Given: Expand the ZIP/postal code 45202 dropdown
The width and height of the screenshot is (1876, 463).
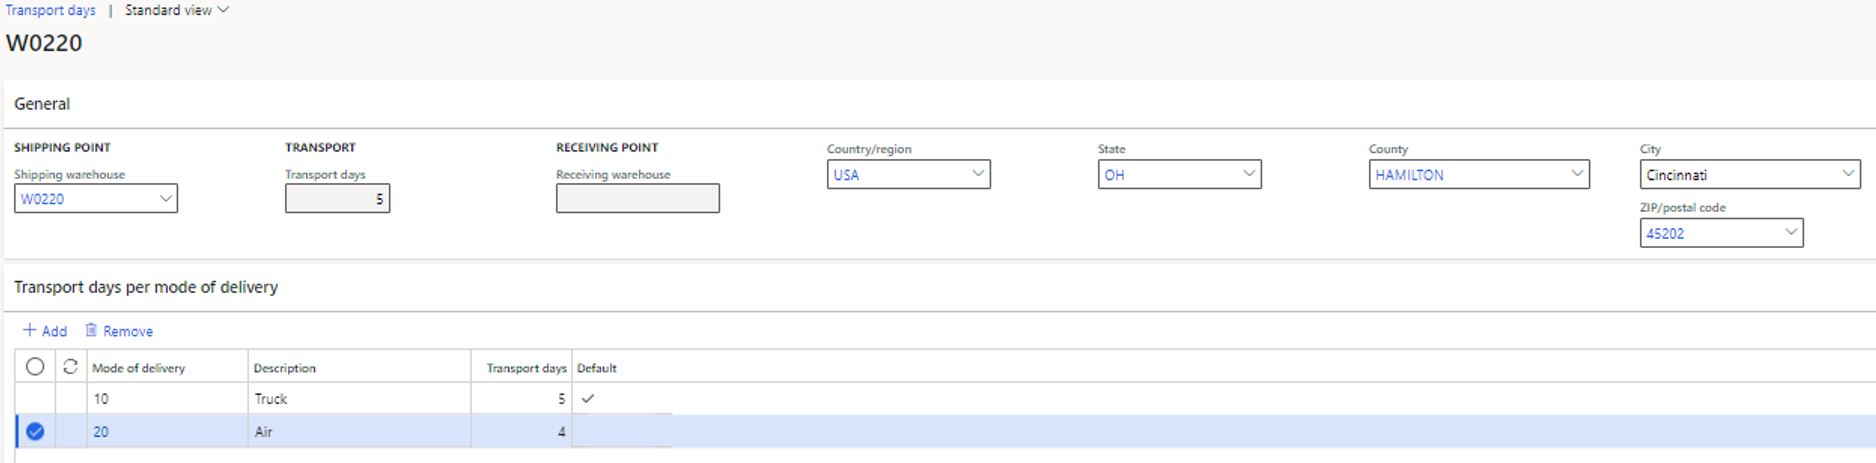Looking at the screenshot, I should pyautogui.click(x=1790, y=233).
